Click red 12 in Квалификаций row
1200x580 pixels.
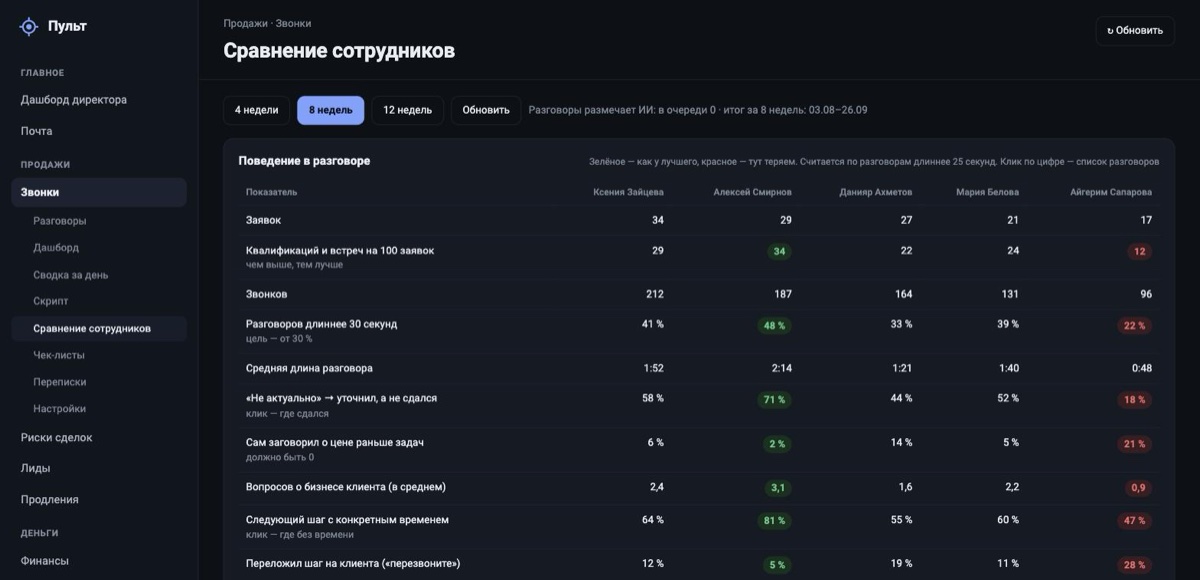tap(1139, 251)
